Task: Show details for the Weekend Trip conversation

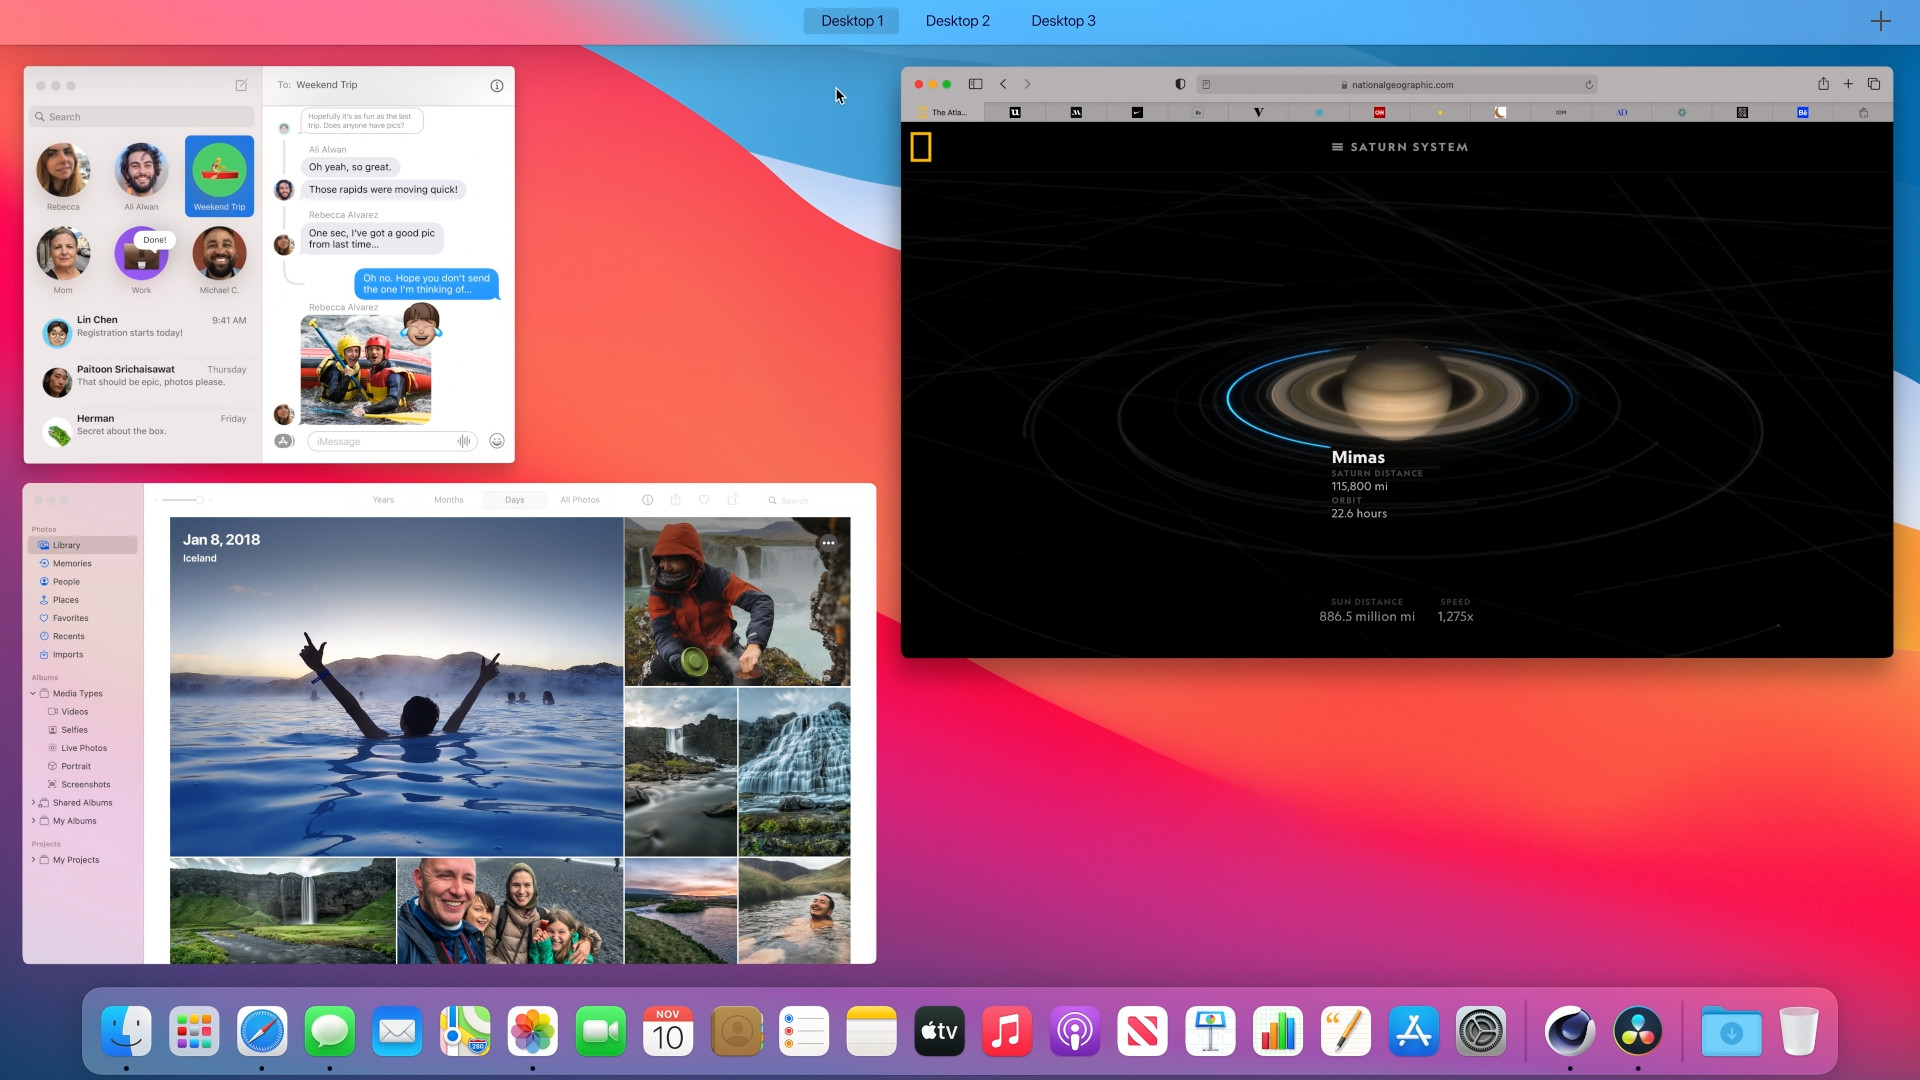Action: coord(497,85)
